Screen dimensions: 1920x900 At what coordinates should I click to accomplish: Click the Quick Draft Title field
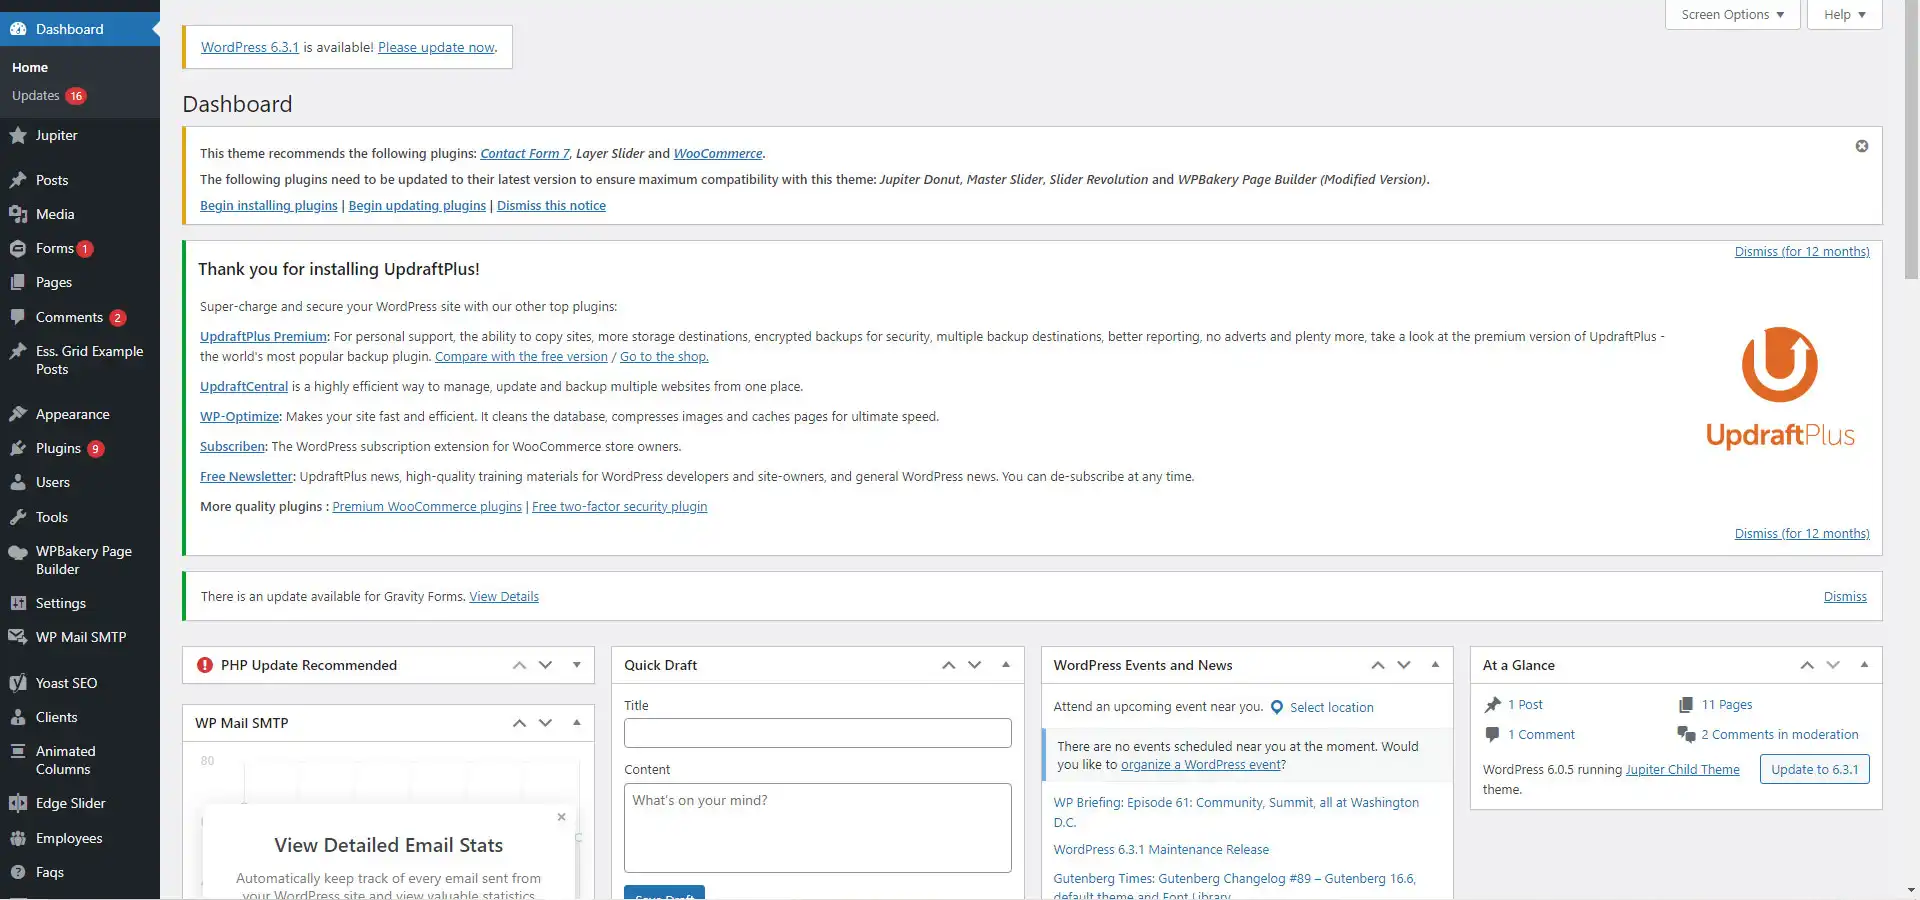817,733
